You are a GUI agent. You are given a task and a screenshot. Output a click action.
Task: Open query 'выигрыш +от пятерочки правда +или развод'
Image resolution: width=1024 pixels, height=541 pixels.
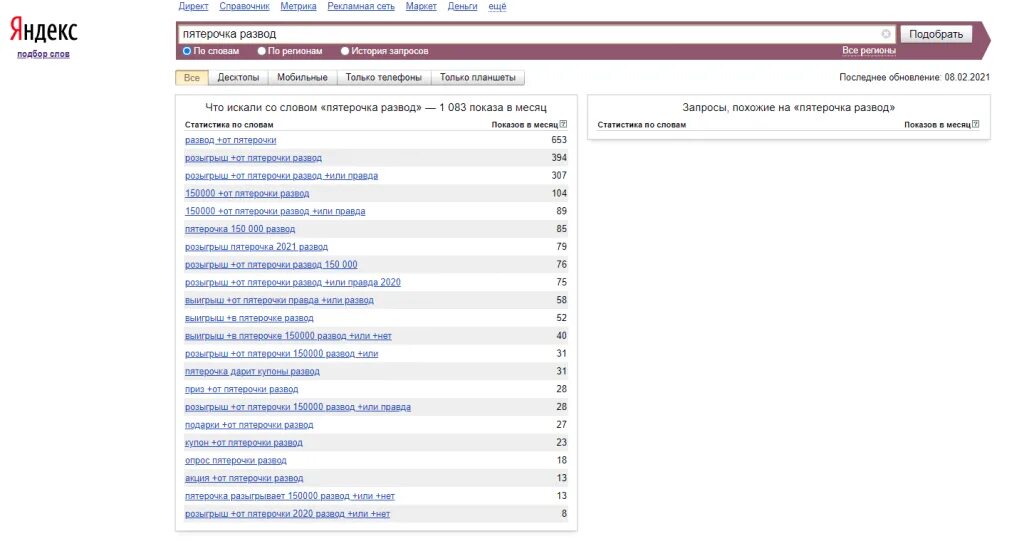(279, 301)
